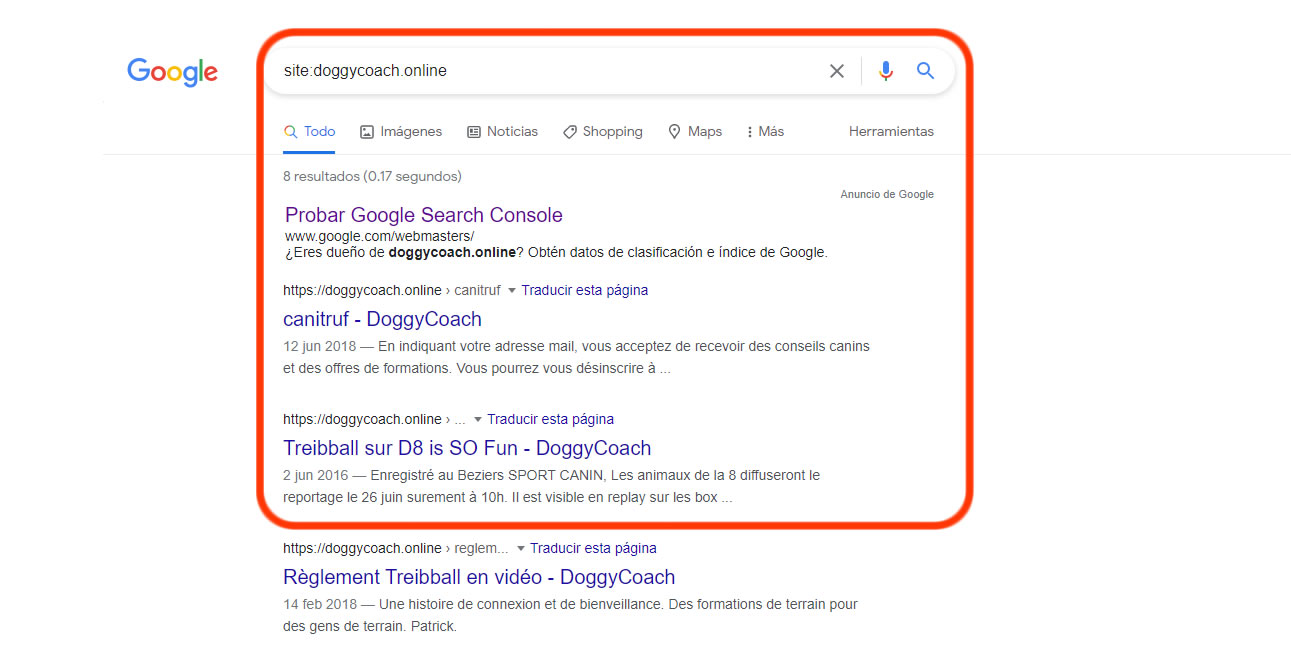Viewport: 1291px width, 658px height.
Task: Start voice search with the microphone icon
Action: [885, 71]
